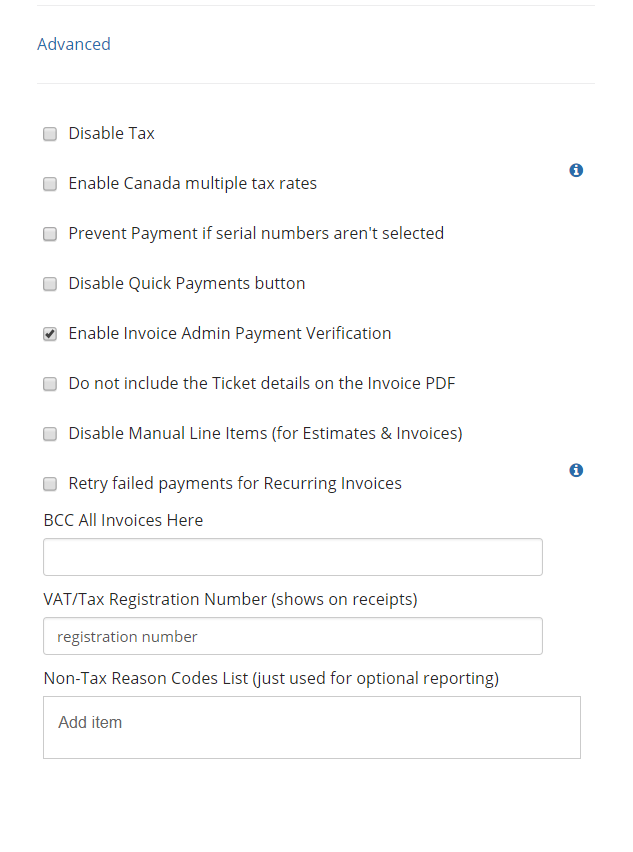The height and width of the screenshot is (852, 633).
Task: Click info icon beside Retry failed payments
Action: (x=576, y=470)
